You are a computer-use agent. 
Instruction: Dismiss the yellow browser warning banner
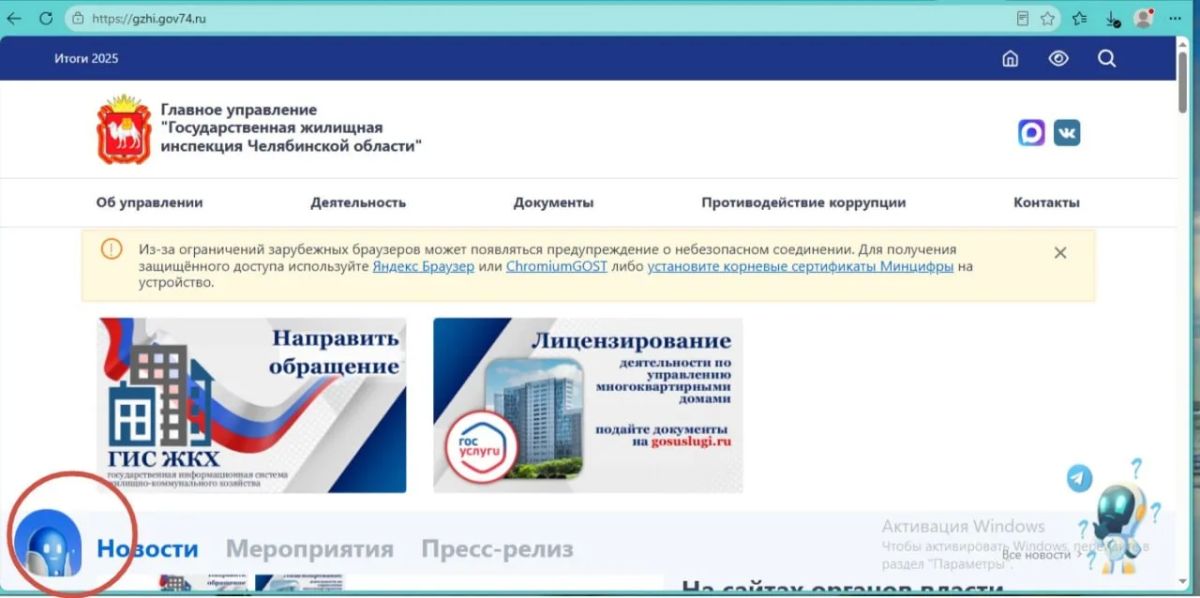click(1060, 253)
